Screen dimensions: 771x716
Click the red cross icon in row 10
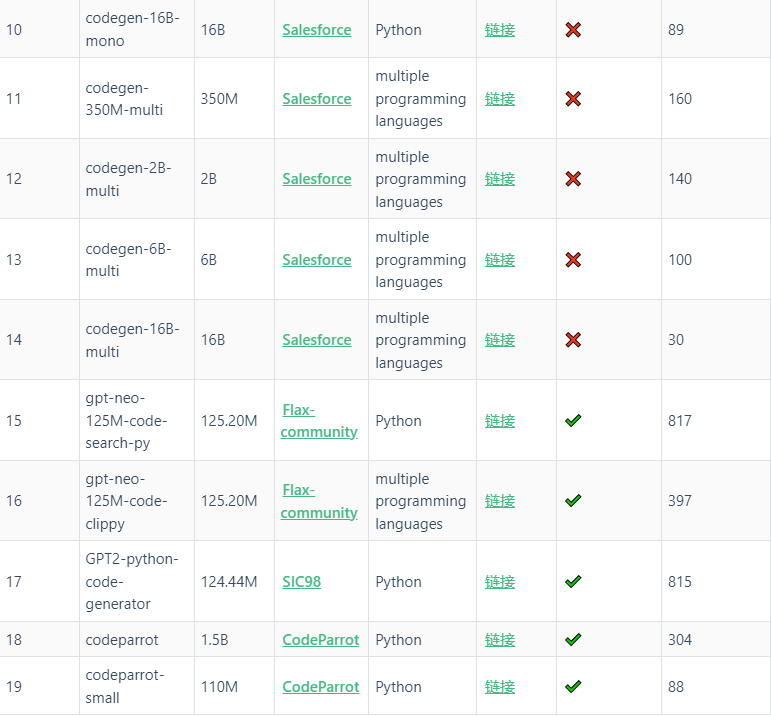pyautogui.click(x=573, y=30)
